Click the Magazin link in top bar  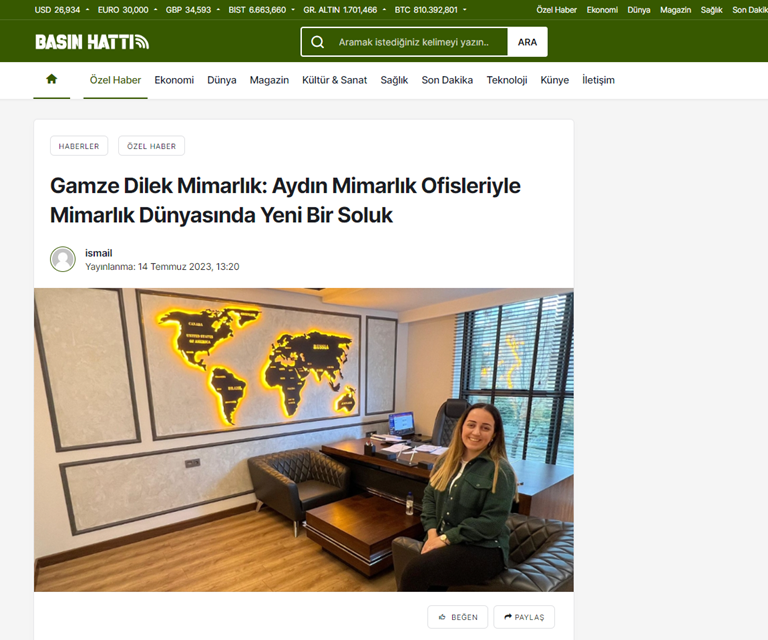coord(675,10)
